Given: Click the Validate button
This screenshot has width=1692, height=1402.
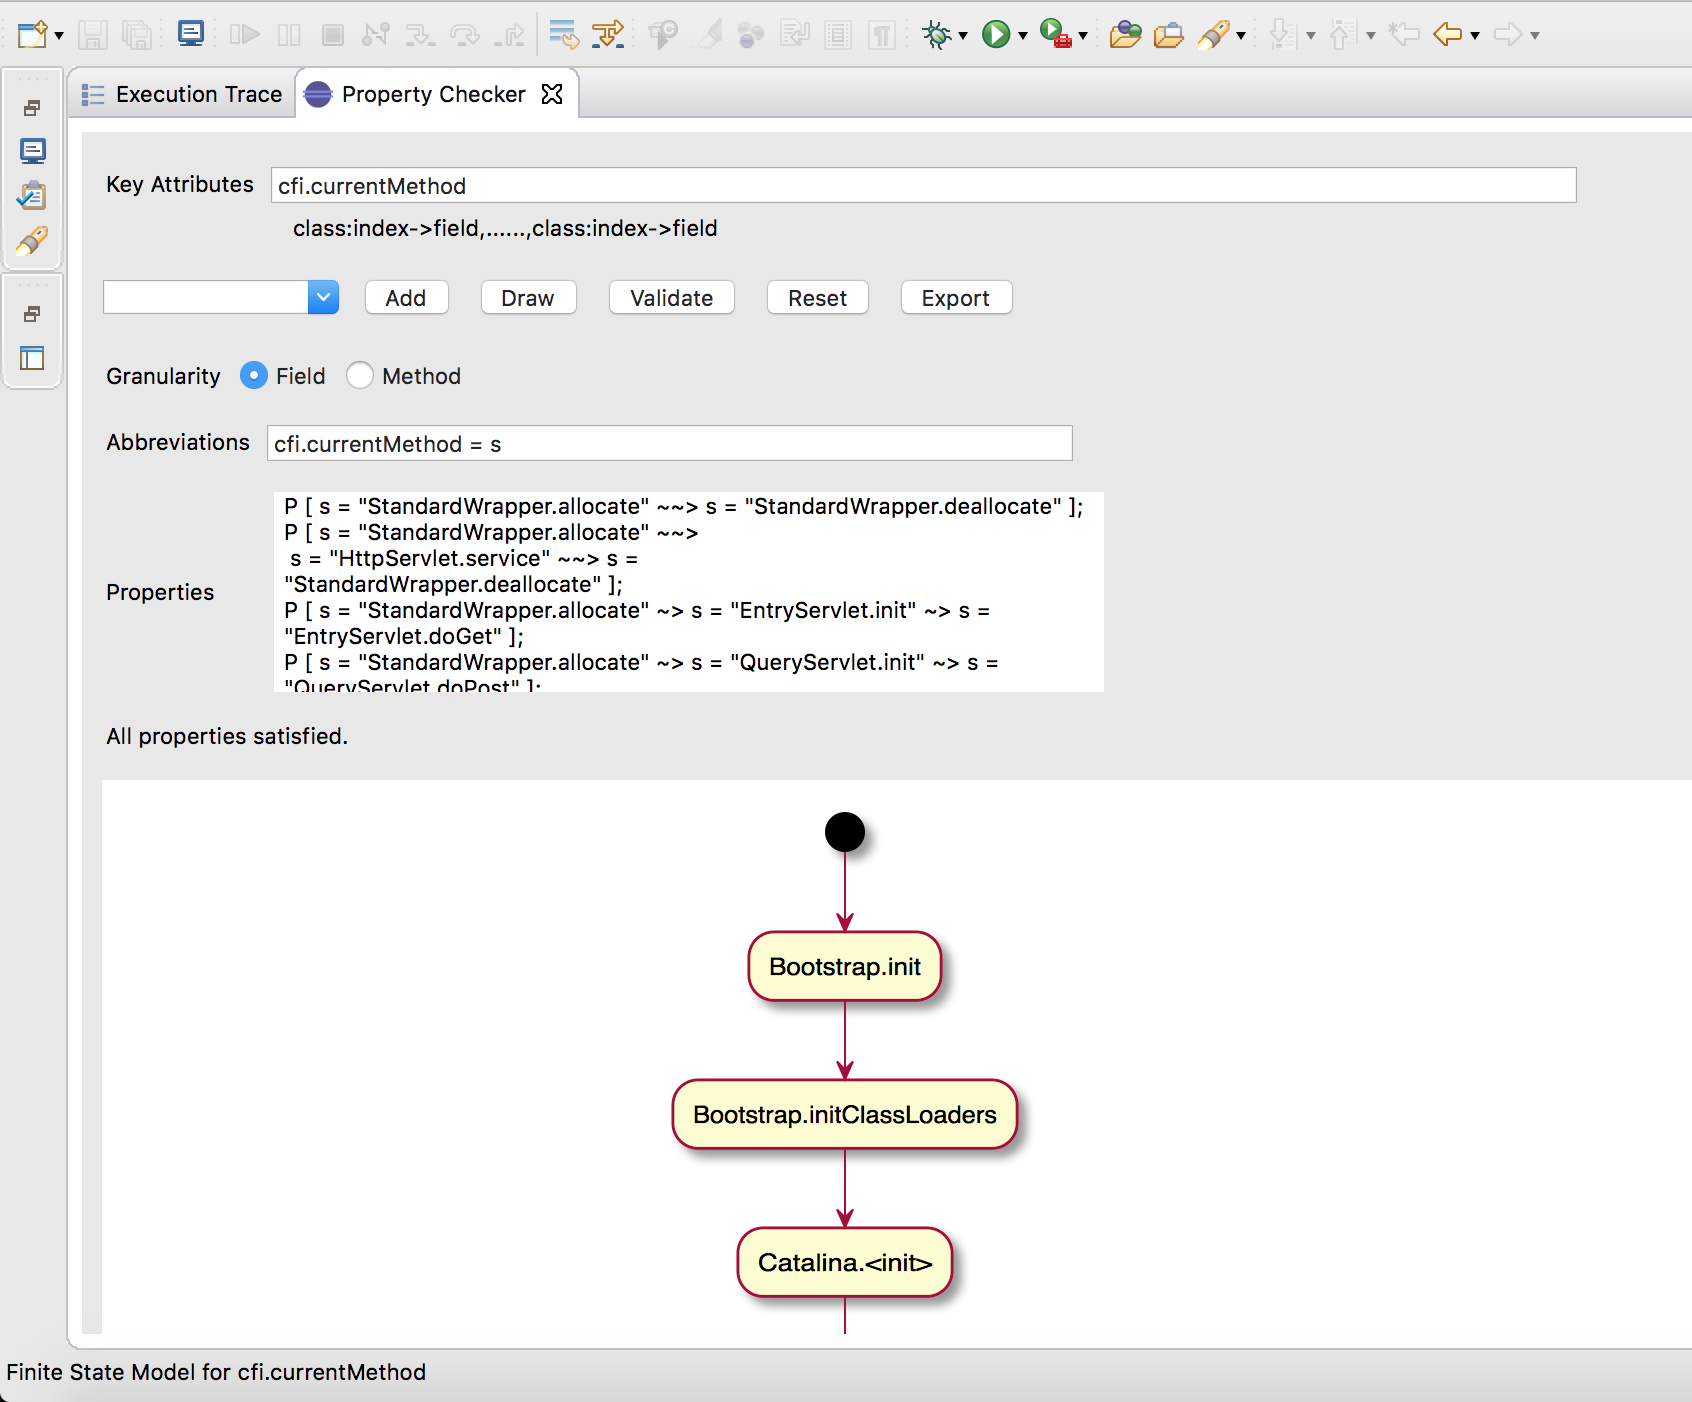Looking at the screenshot, I should 671,298.
